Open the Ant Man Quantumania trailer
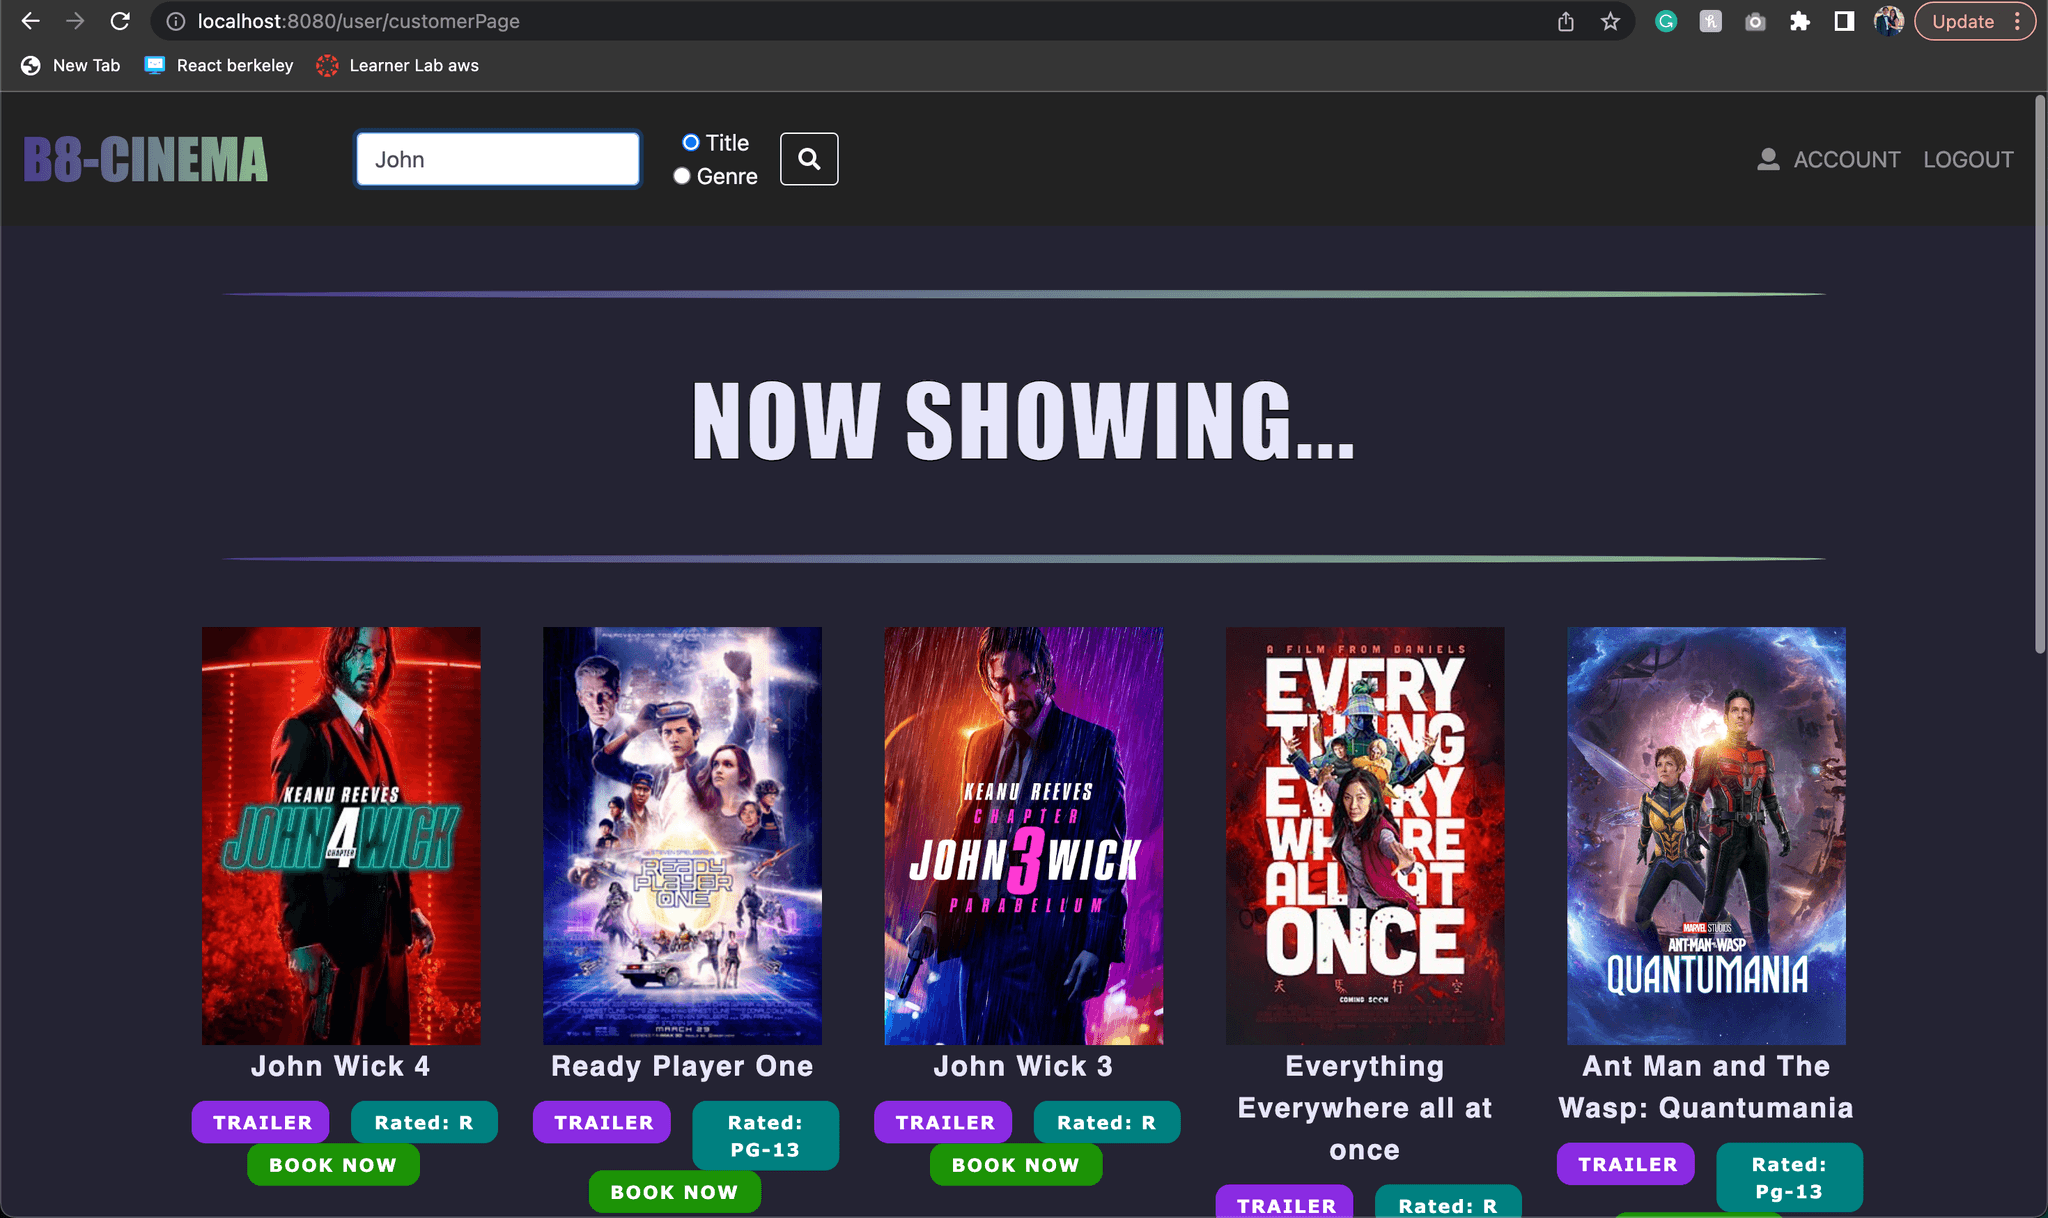 pyautogui.click(x=1627, y=1164)
